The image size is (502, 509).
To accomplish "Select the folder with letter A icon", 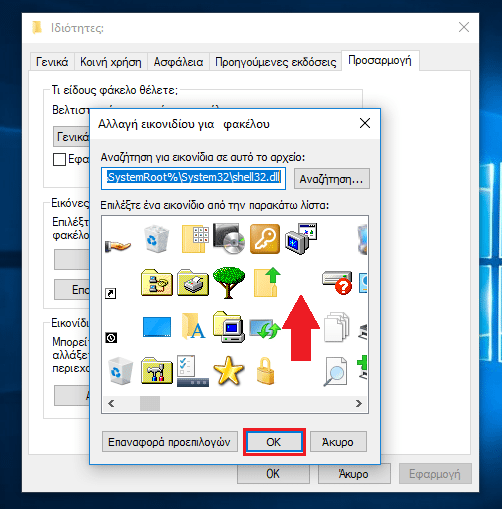I will point(194,326).
